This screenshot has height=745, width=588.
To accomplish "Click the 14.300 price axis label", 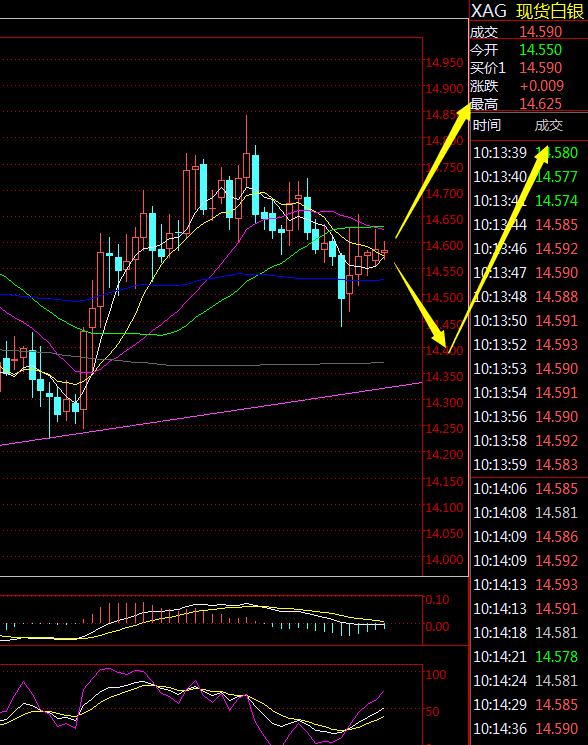I will [444, 403].
